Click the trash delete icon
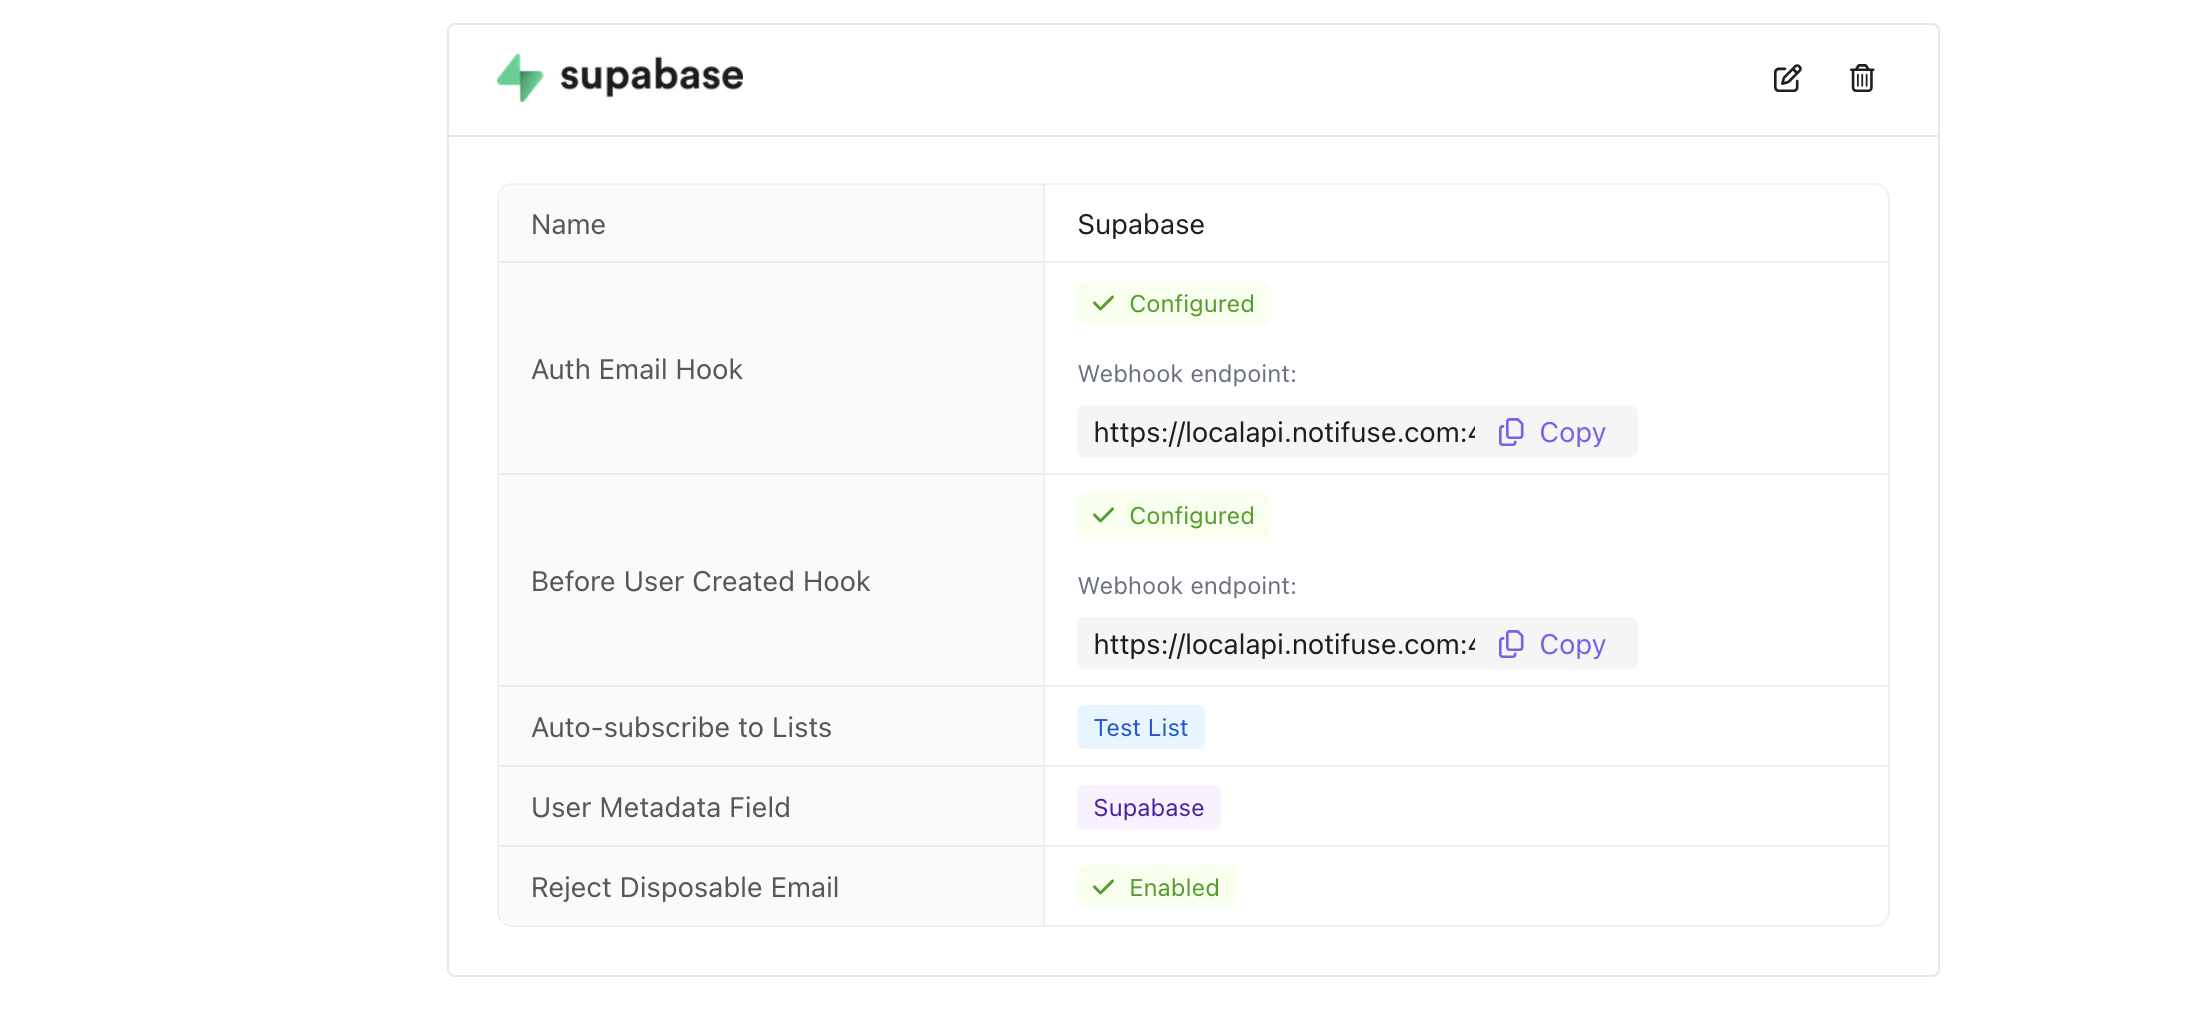 click(1861, 79)
